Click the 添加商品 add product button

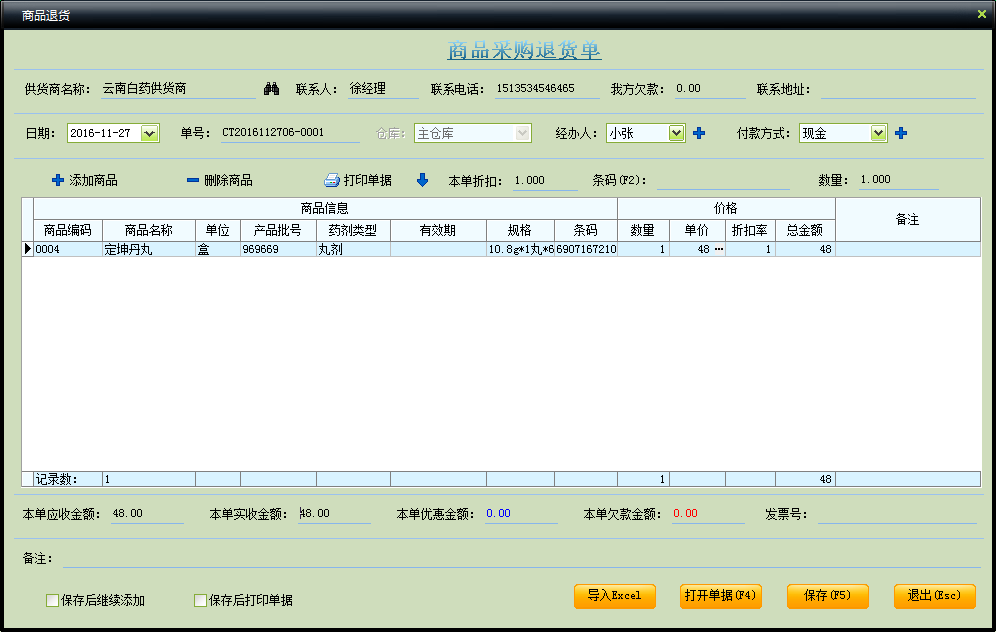84,180
